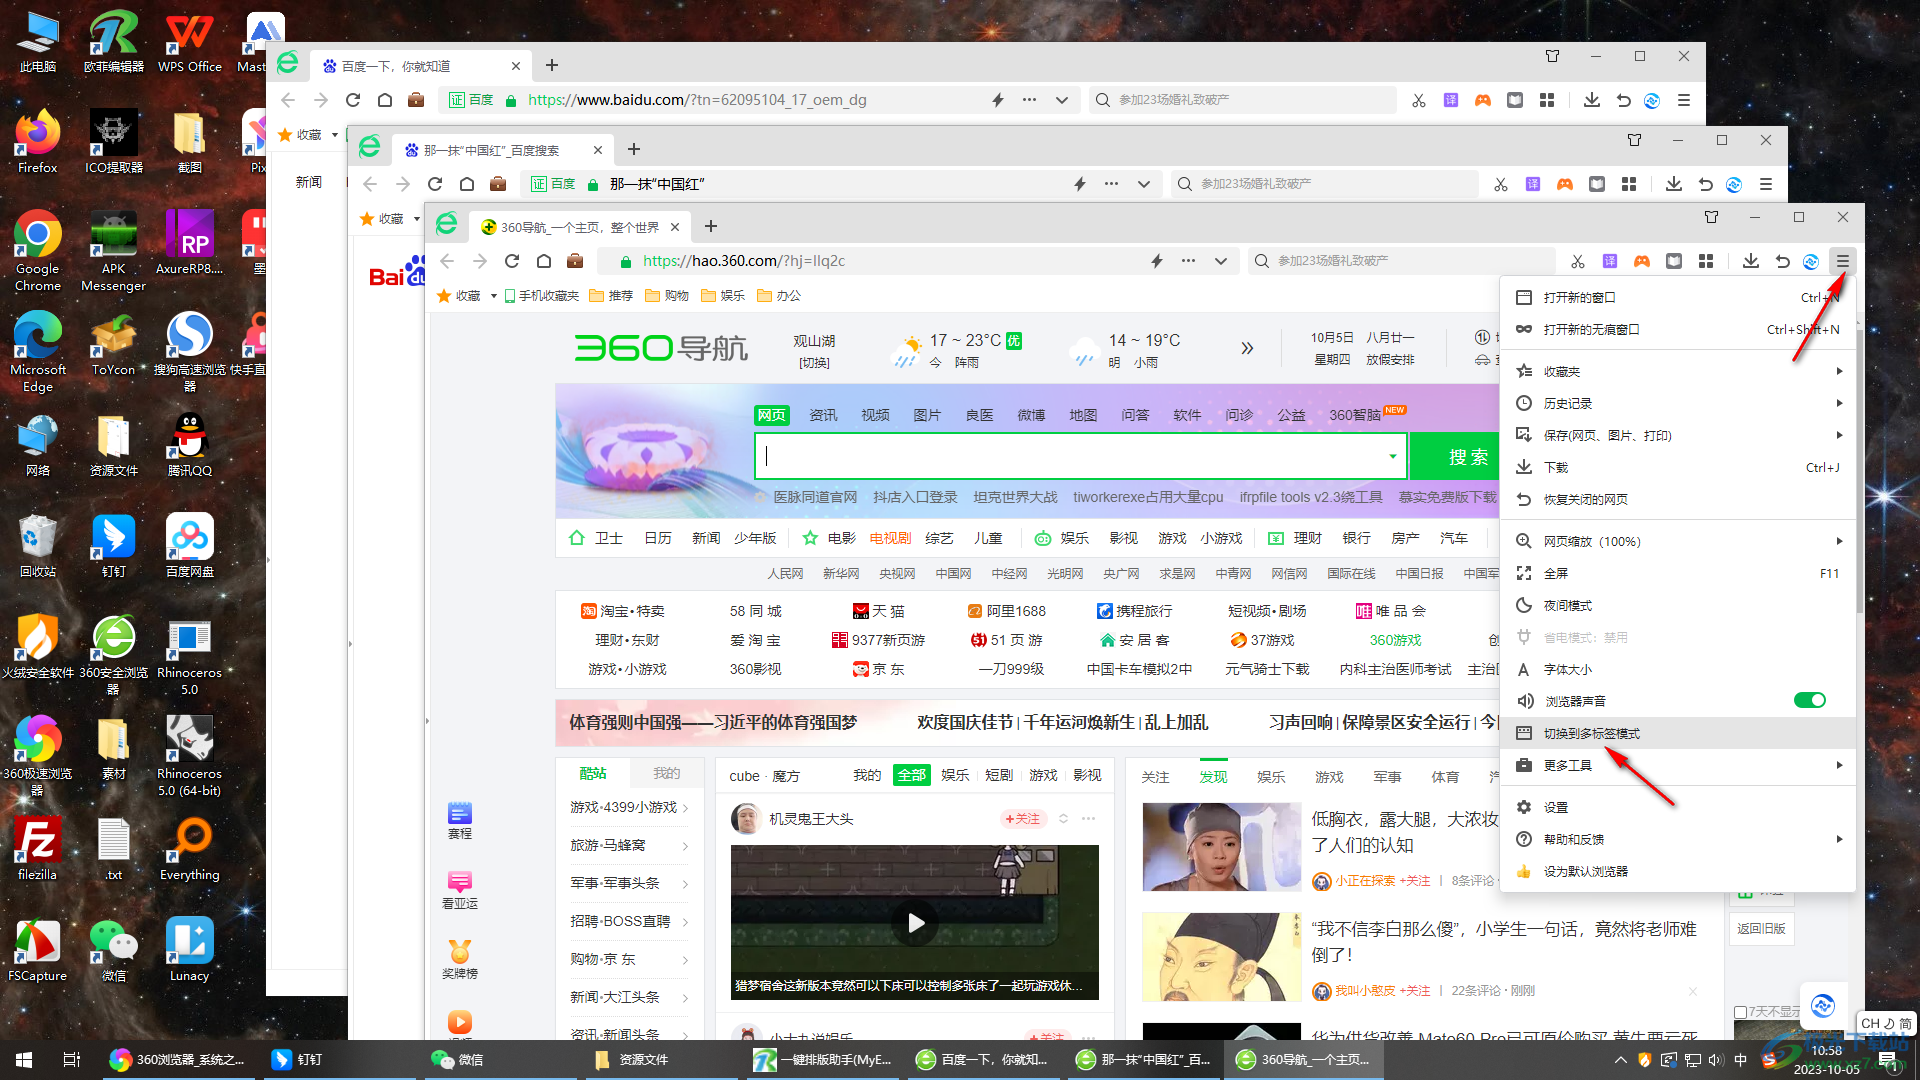Viewport: 1920px width, 1080px height.
Task: Select 发现 tab in news feed
Action: 1213,777
